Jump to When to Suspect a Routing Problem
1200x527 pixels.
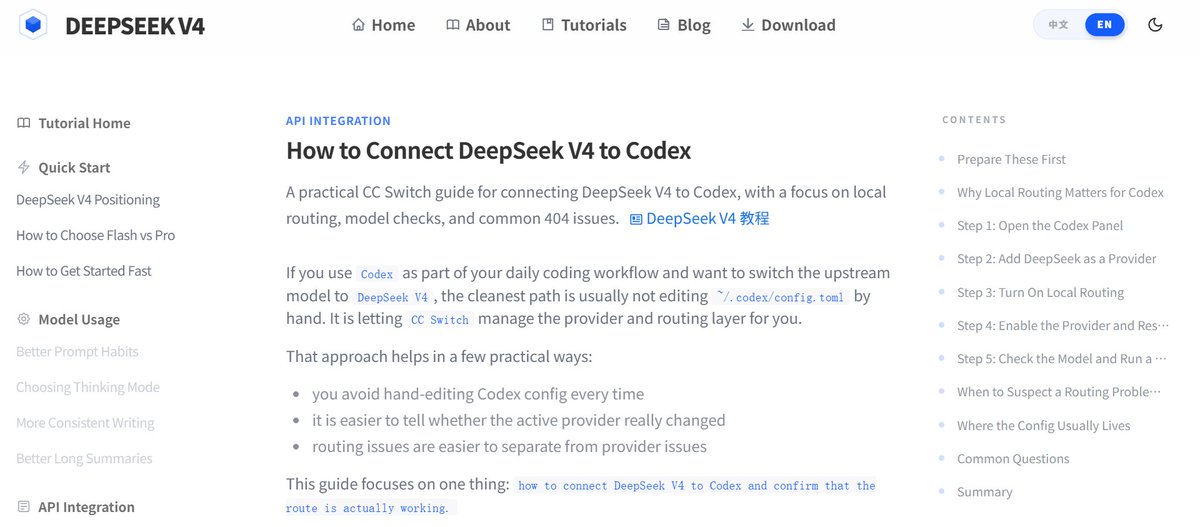click(x=1060, y=392)
